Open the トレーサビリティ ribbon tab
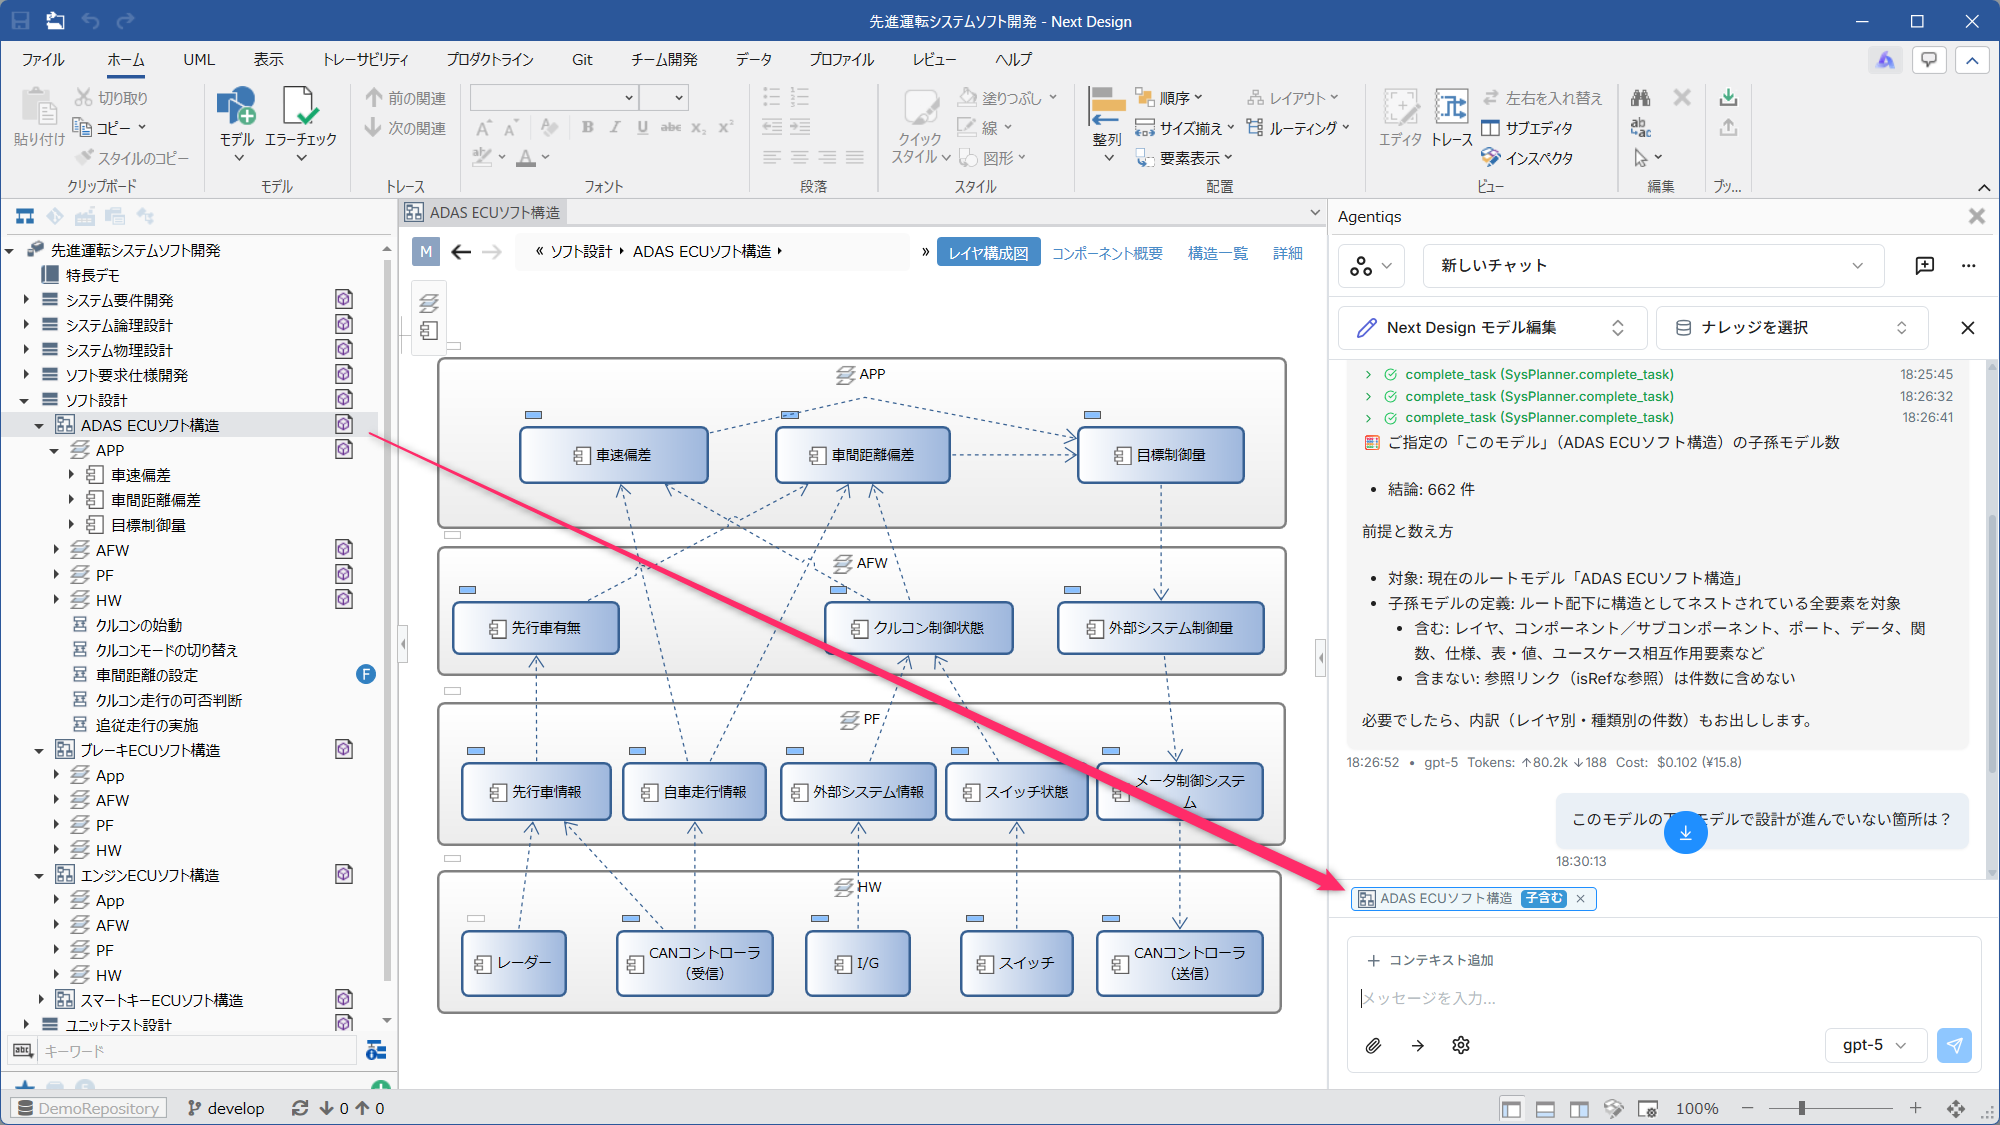The width and height of the screenshot is (2000, 1125). click(365, 60)
